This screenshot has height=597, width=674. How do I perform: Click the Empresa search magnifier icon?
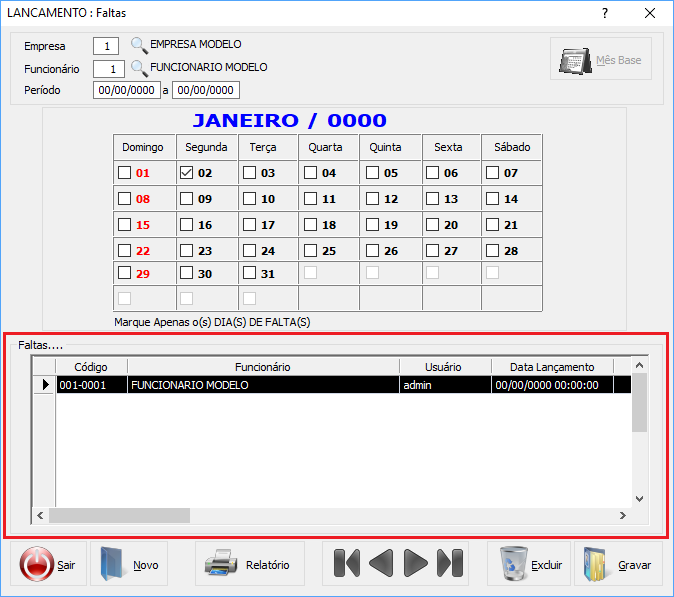pyautogui.click(x=139, y=45)
